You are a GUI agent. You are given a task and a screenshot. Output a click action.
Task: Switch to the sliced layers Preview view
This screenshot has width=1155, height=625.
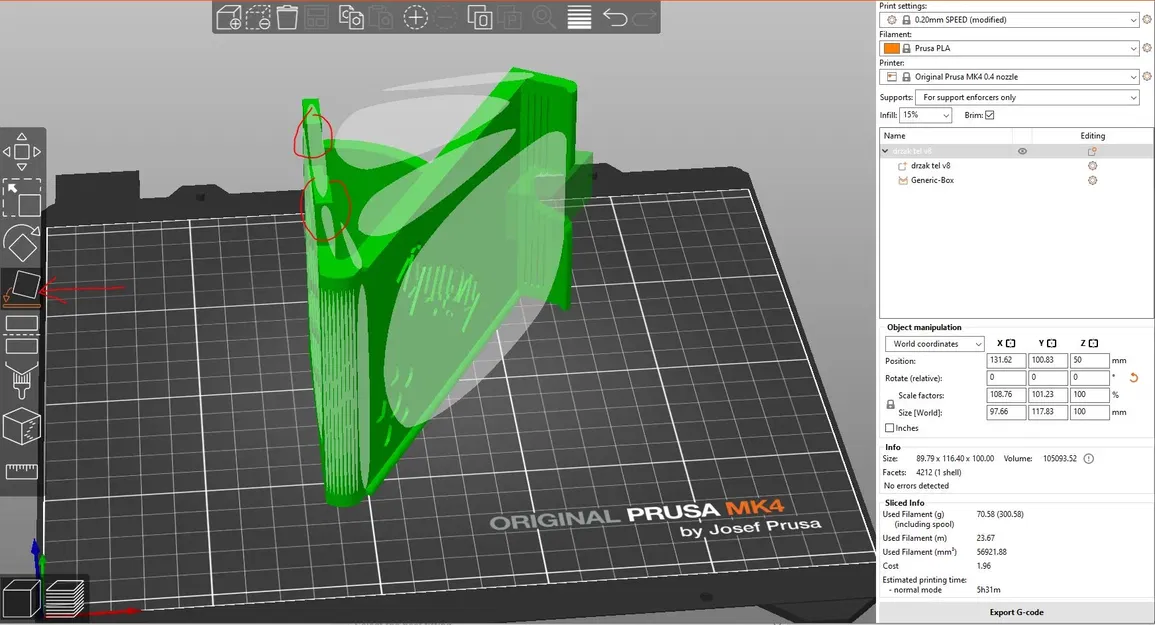(x=65, y=598)
